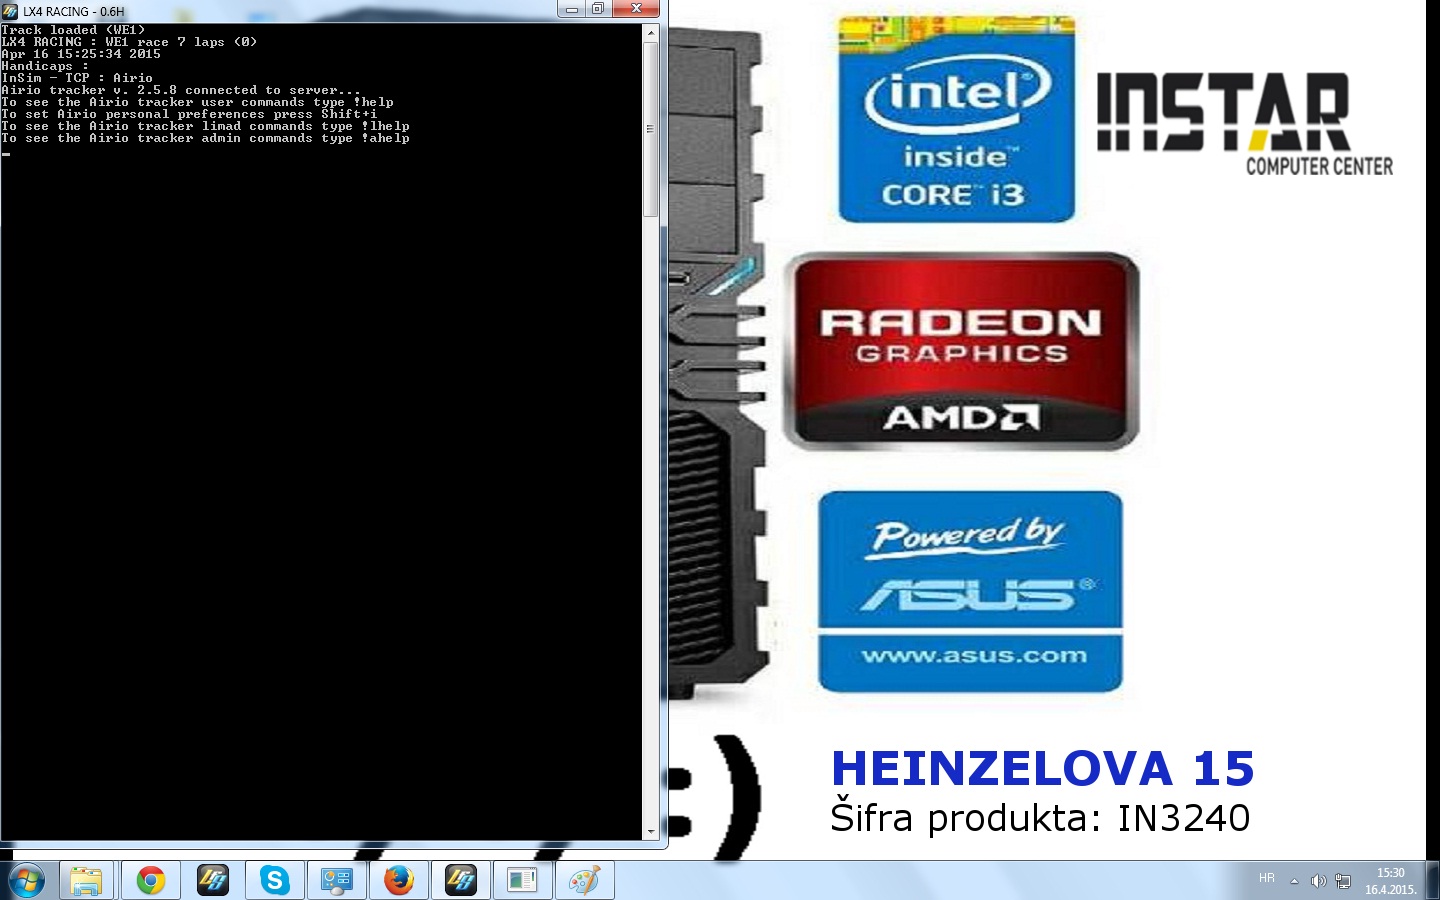Open Paint from the taskbar
The width and height of the screenshot is (1440, 900).
585,881
